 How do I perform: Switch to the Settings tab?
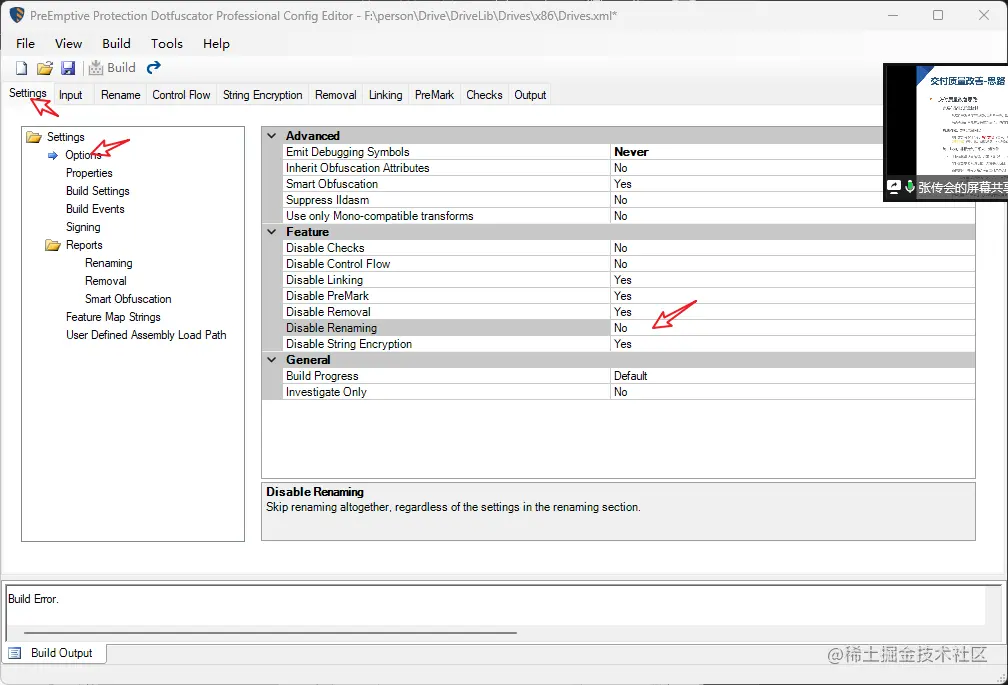tap(28, 93)
